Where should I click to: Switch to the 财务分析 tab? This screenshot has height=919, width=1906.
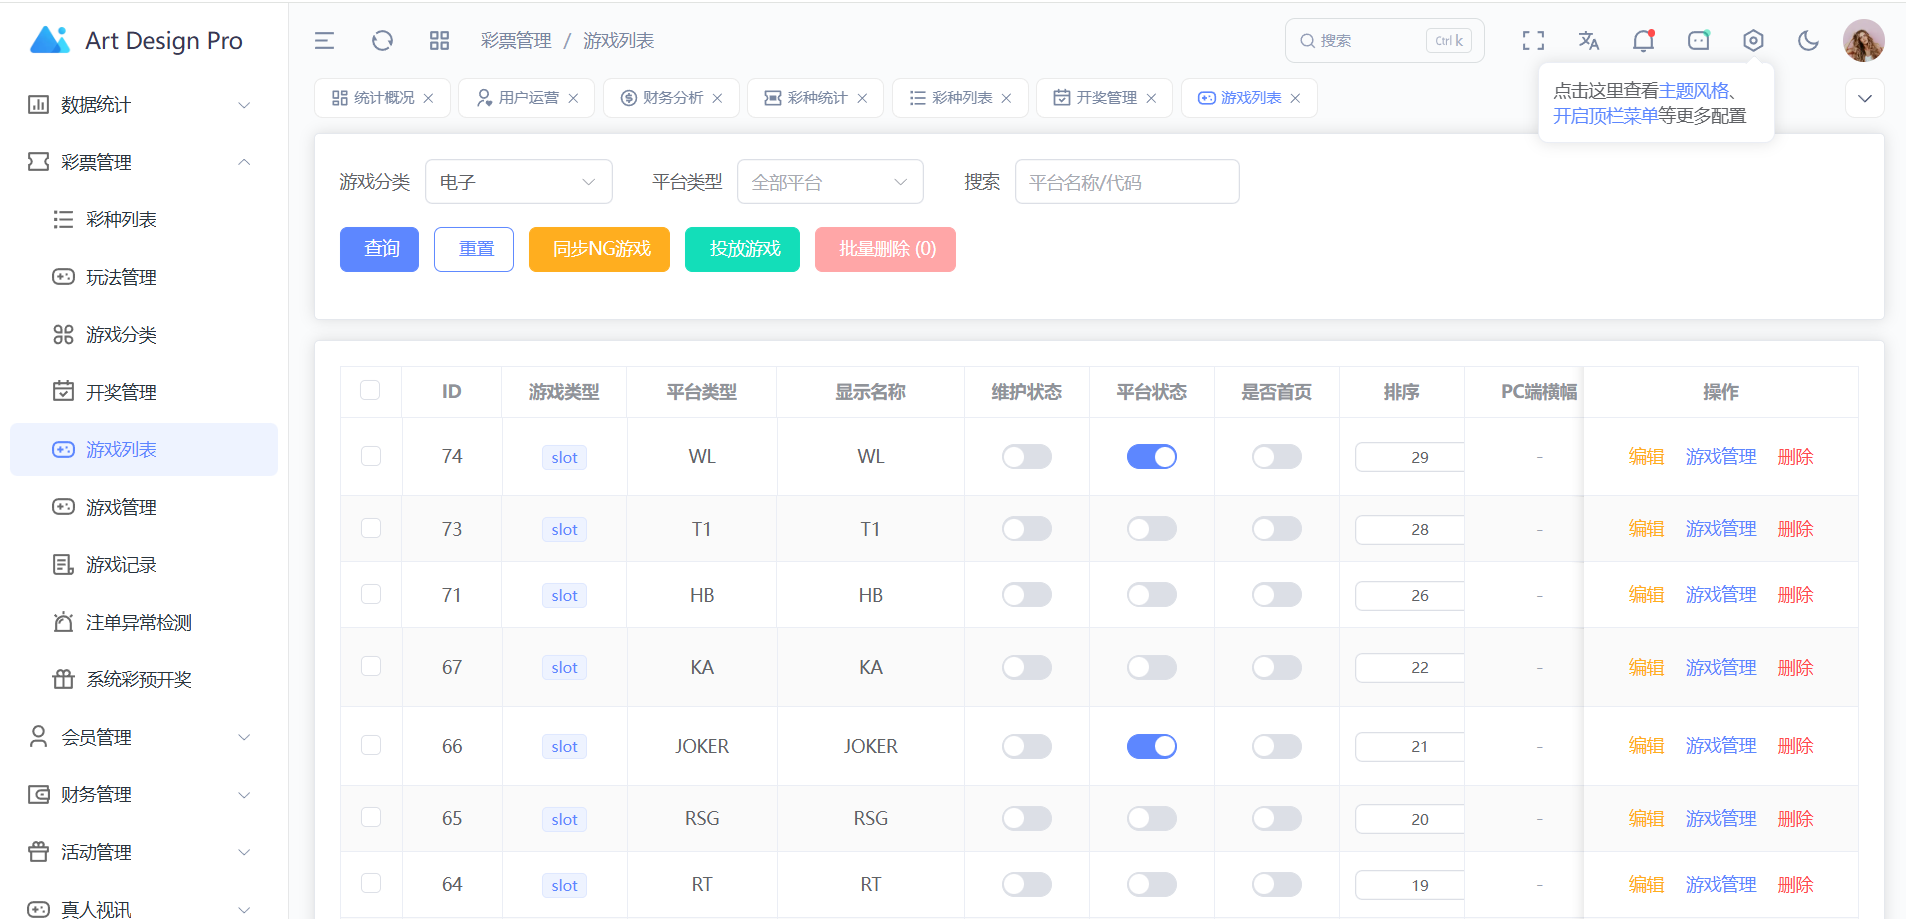point(672,98)
